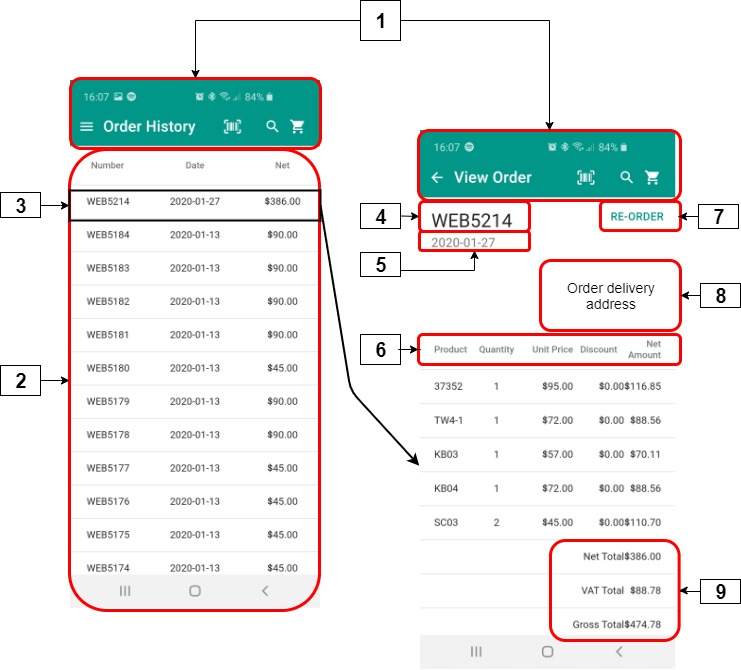Open order WEB5177 from the list
741x670 pixels.
(194, 468)
